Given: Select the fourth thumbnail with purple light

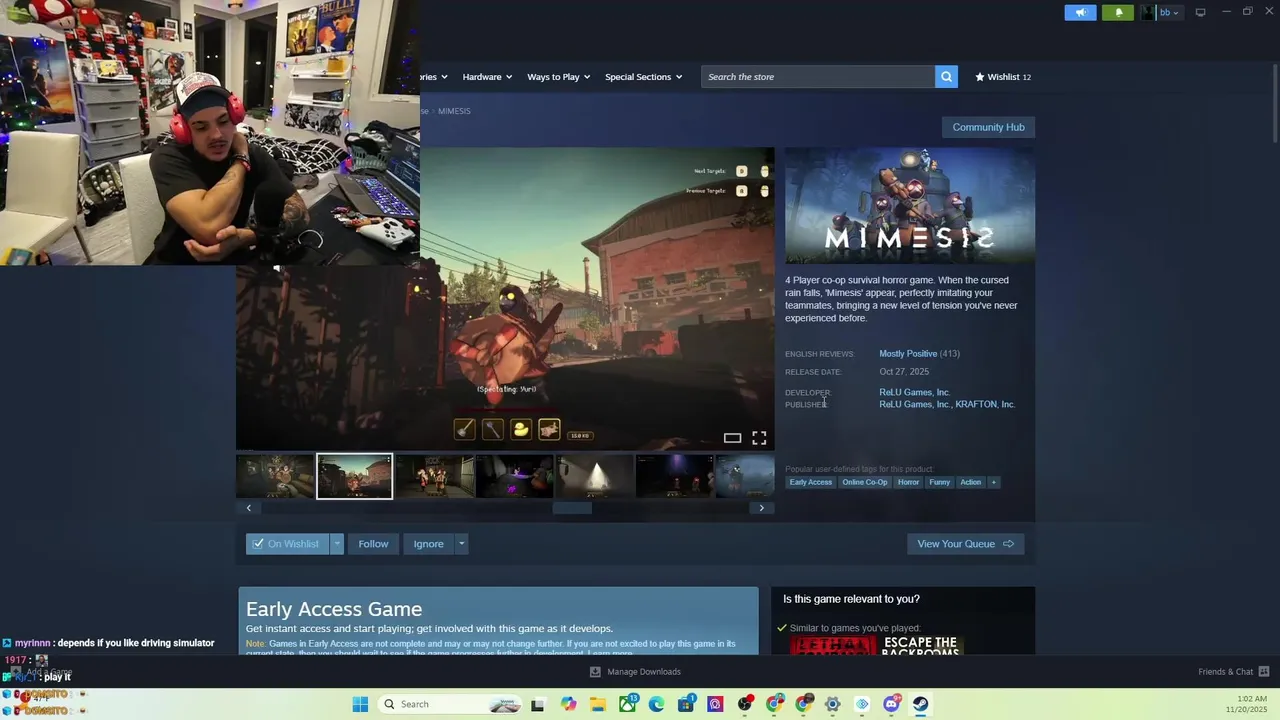Looking at the screenshot, I should tap(515, 476).
